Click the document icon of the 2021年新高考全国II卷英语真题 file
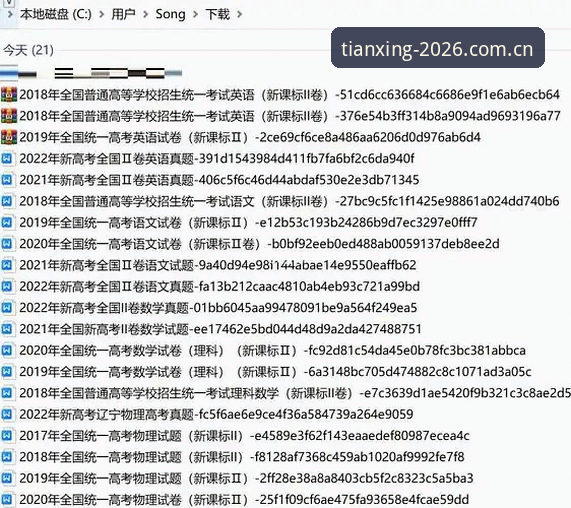Image resolution: width=571 pixels, height=508 pixels. 8,180
